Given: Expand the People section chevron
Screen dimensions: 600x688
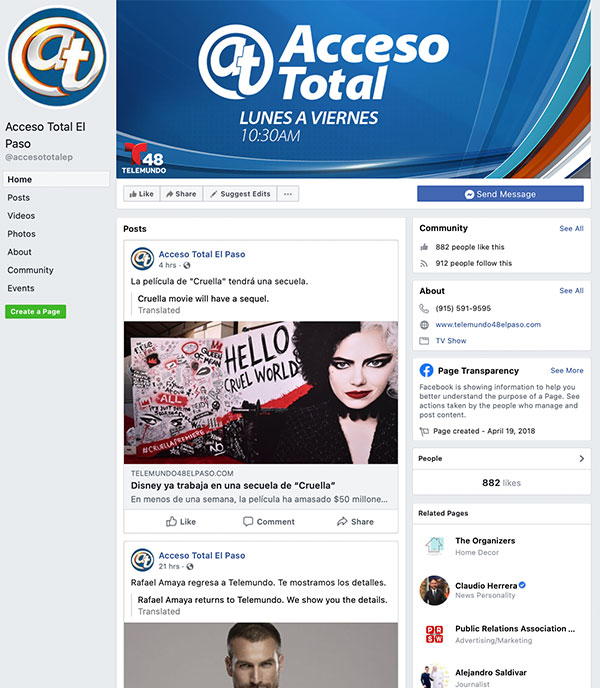Looking at the screenshot, I should click(x=582, y=459).
